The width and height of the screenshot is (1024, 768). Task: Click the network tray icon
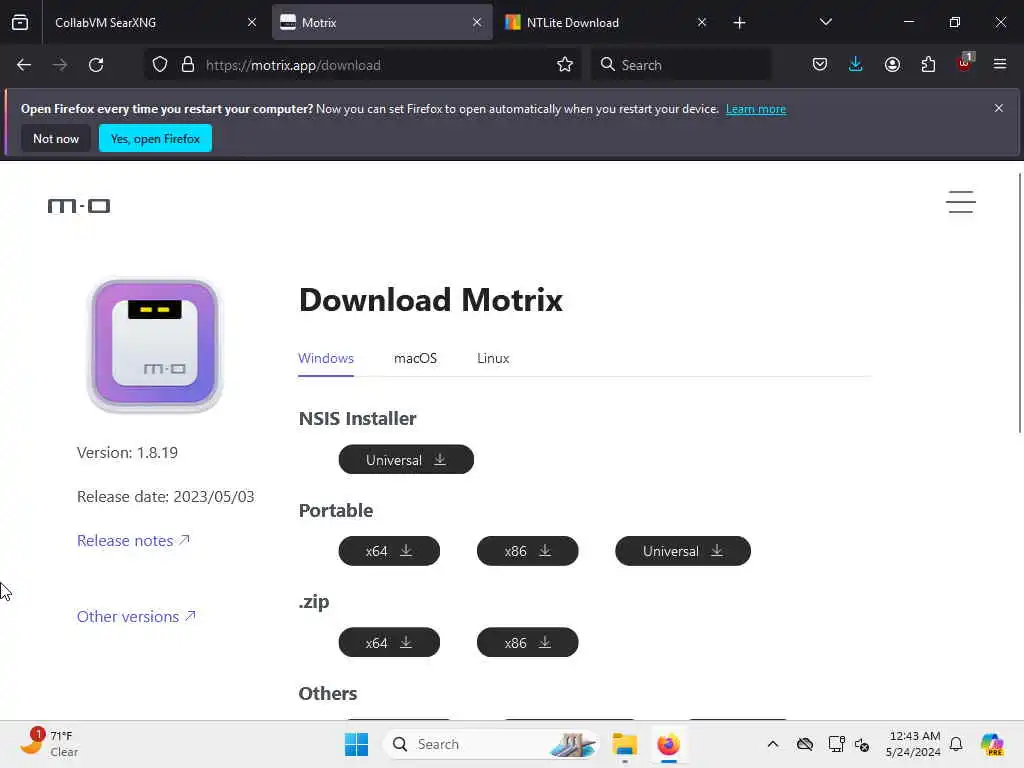[x=836, y=744]
